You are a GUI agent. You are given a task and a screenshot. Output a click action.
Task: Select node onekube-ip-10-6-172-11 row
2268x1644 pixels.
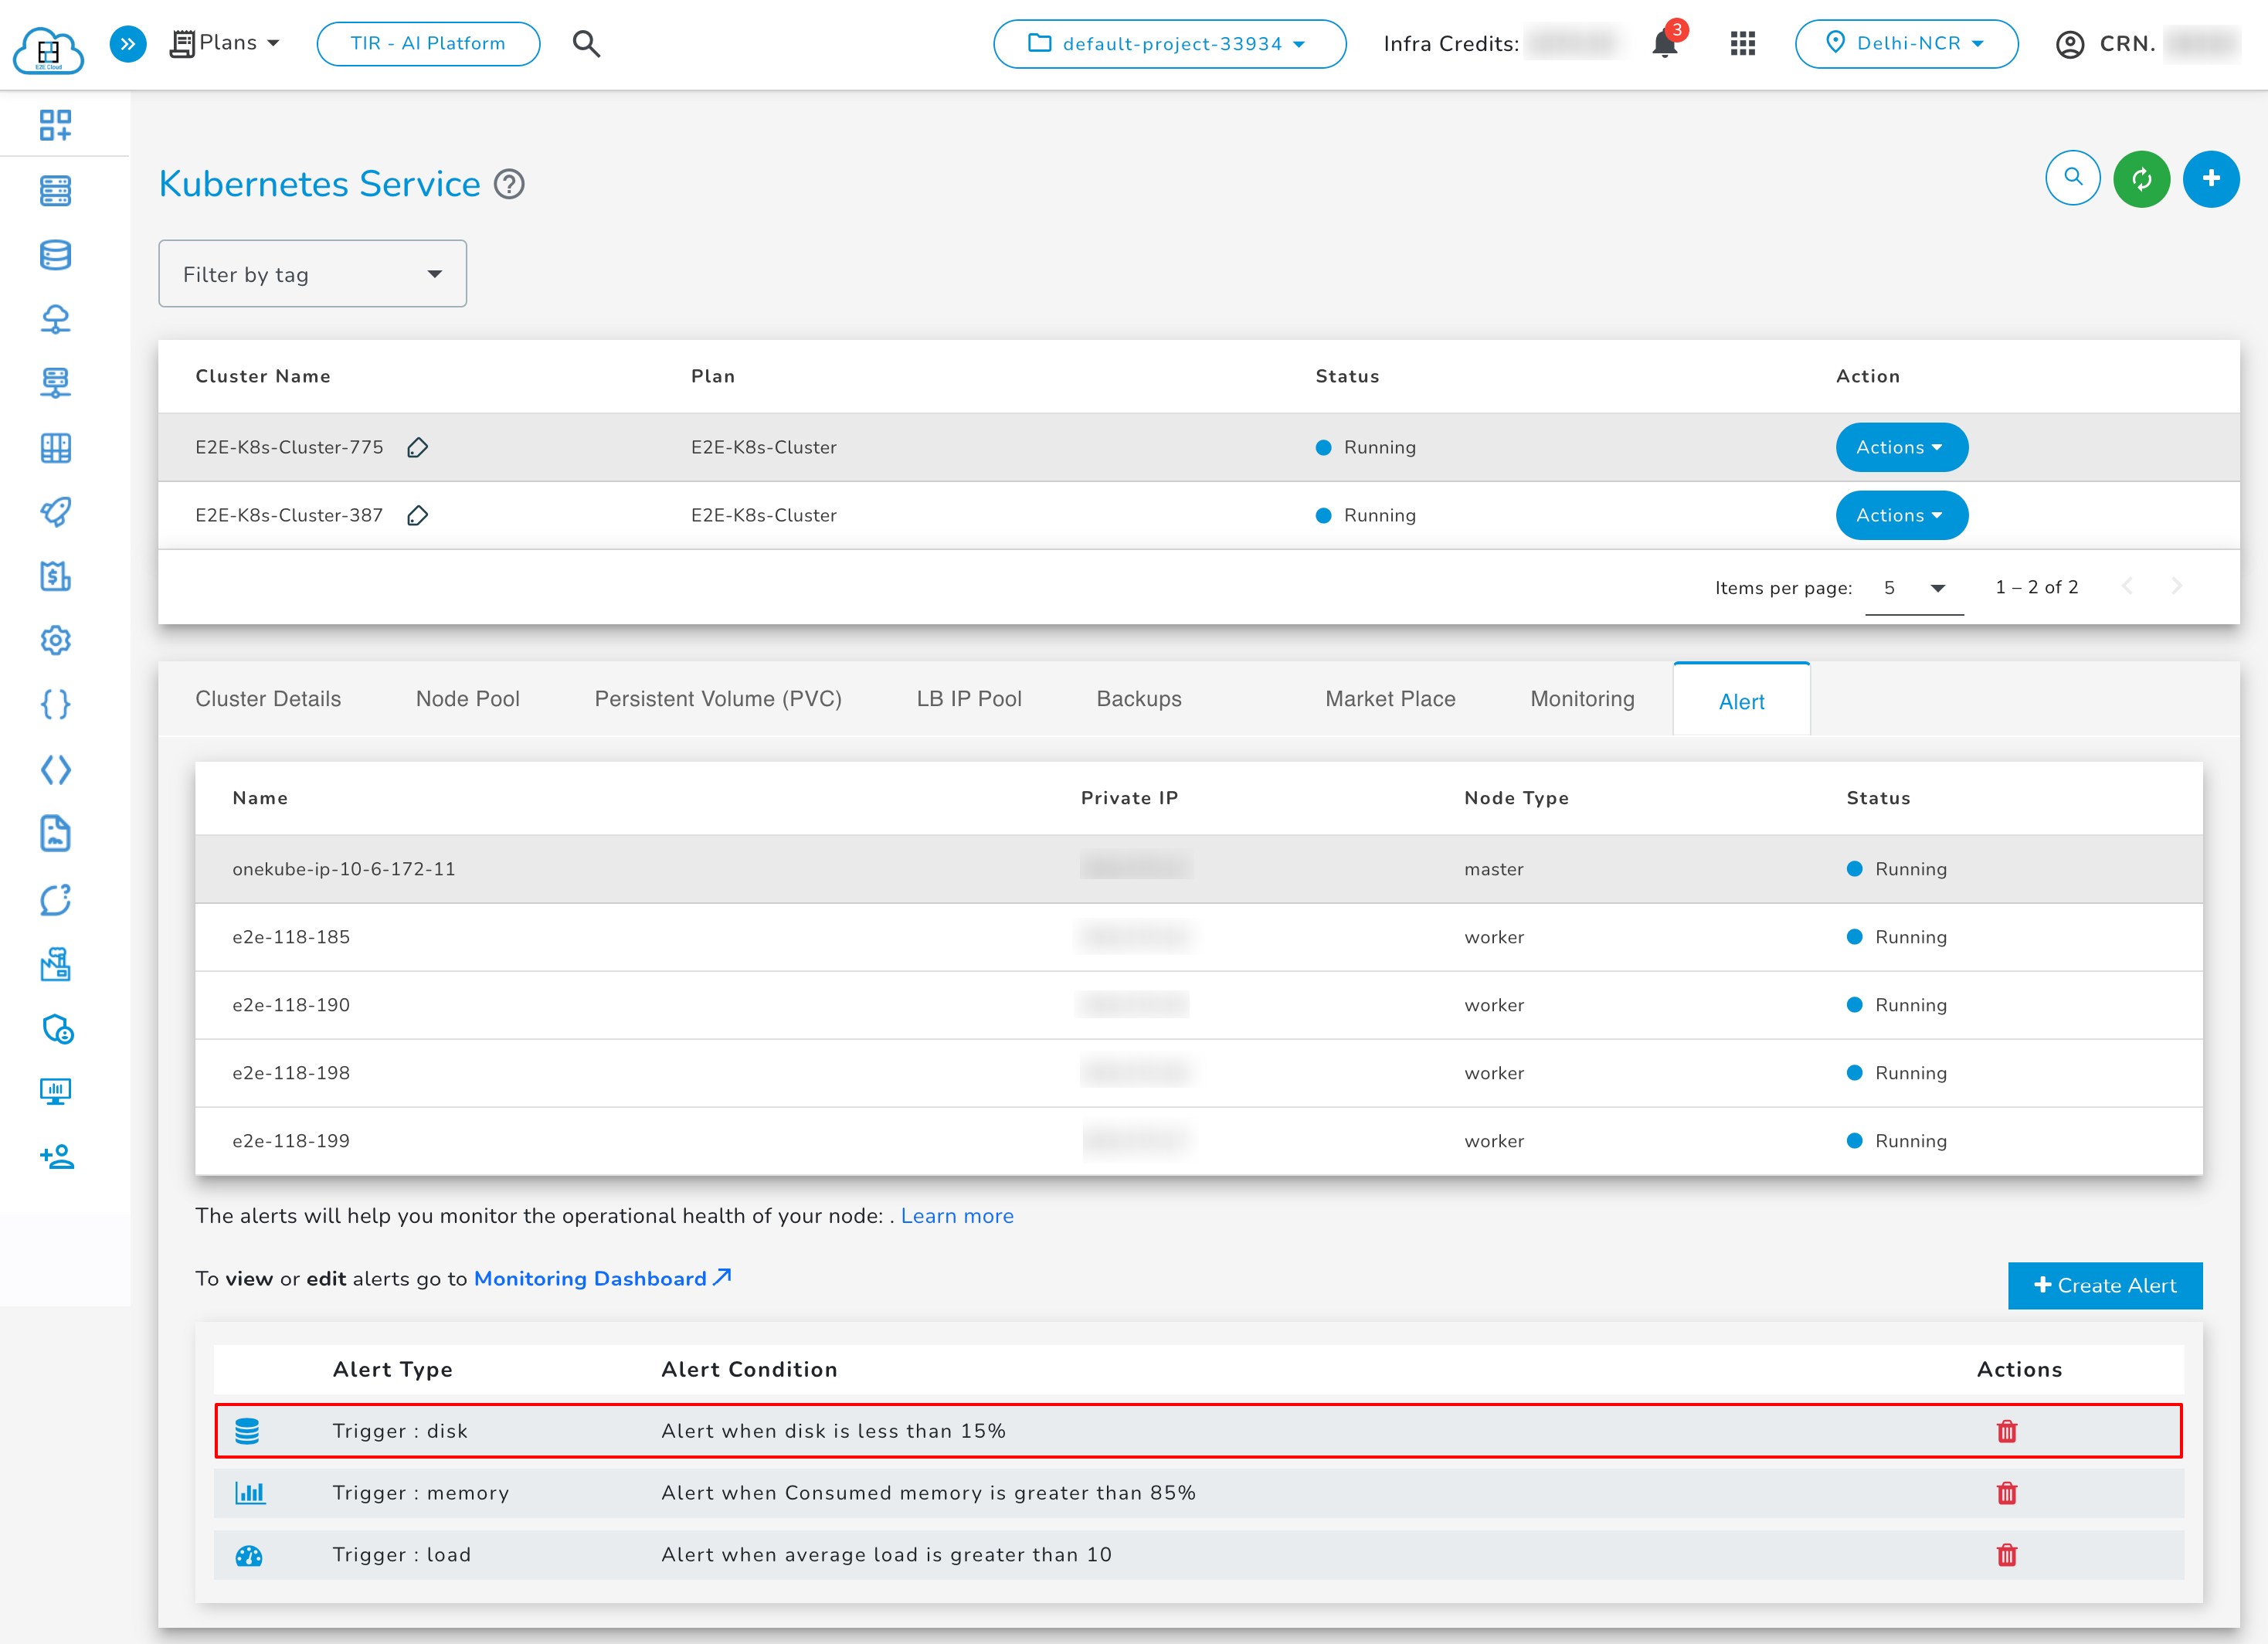click(1198, 869)
